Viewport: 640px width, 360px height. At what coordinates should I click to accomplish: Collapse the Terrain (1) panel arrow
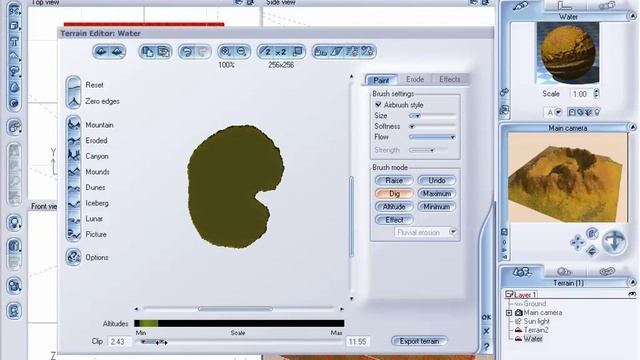pos(632,282)
